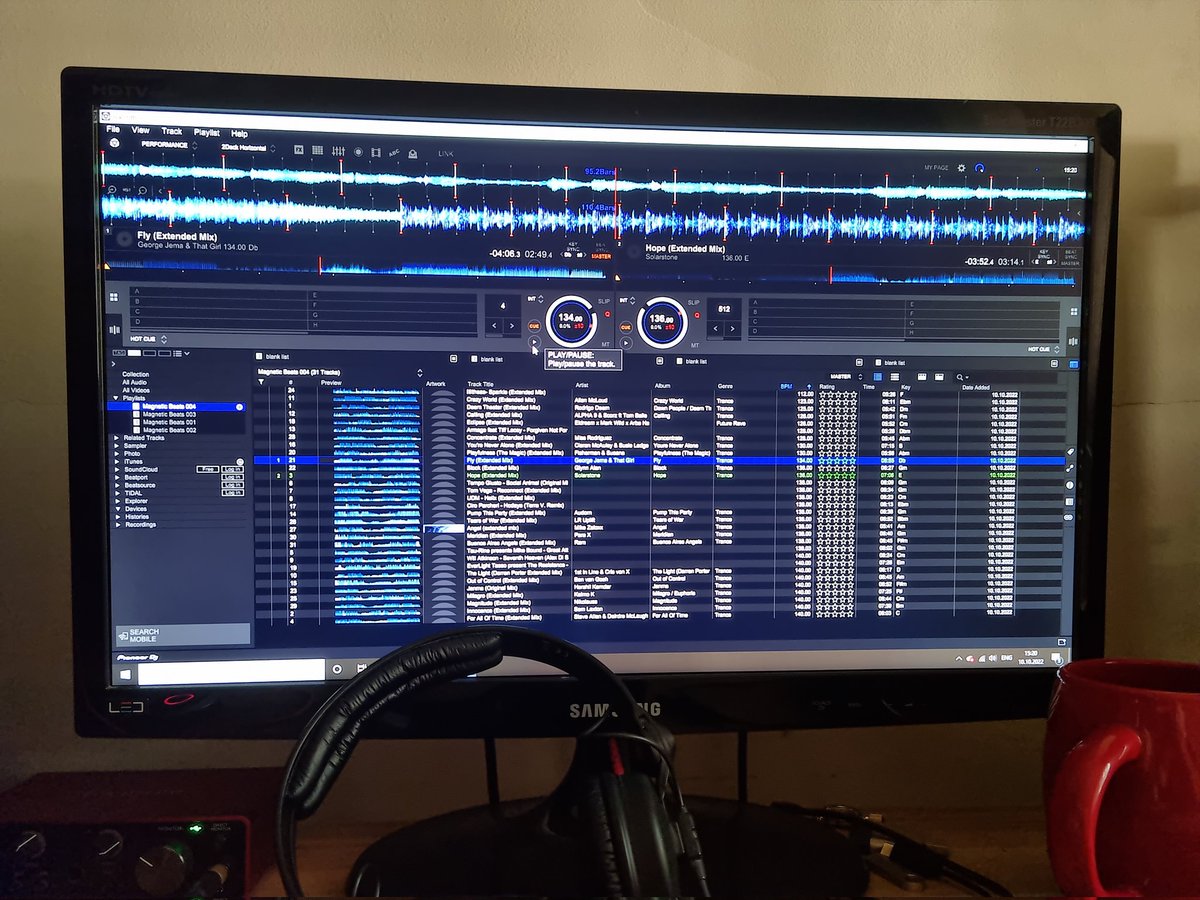Image resolution: width=1200 pixels, height=900 pixels.
Task: Open the PERFORMANCE mode dropdown
Action: click(x=168, y=145)
